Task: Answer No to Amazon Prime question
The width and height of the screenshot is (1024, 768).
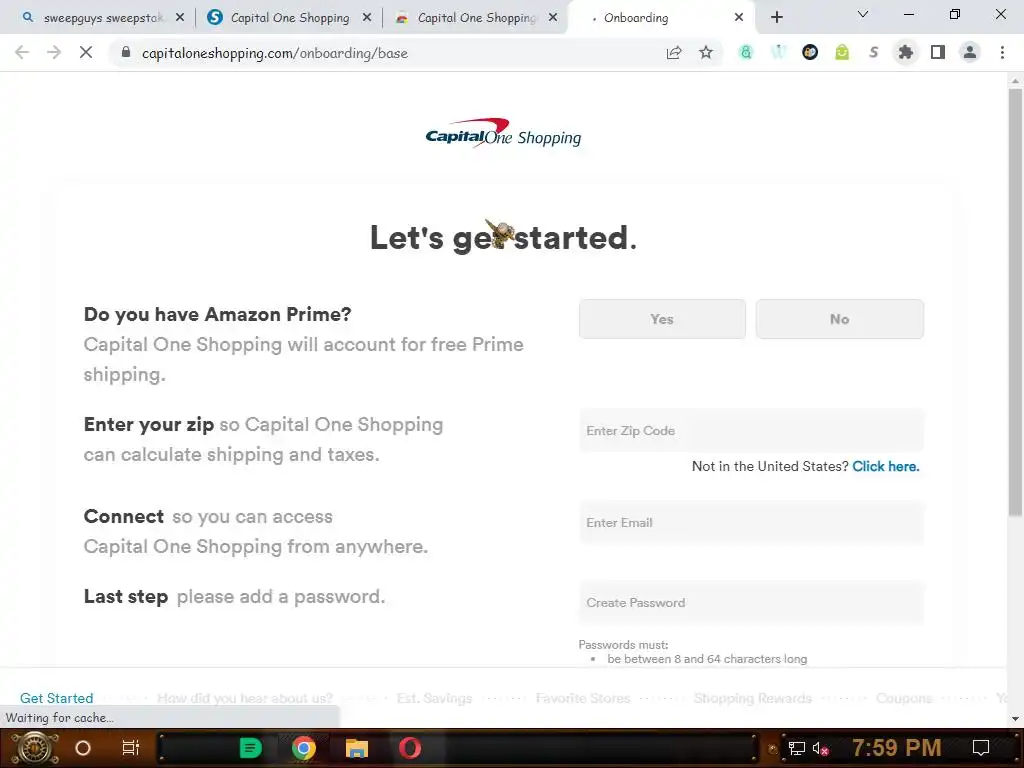Action: pyautogui.click(x=839, y=319)
